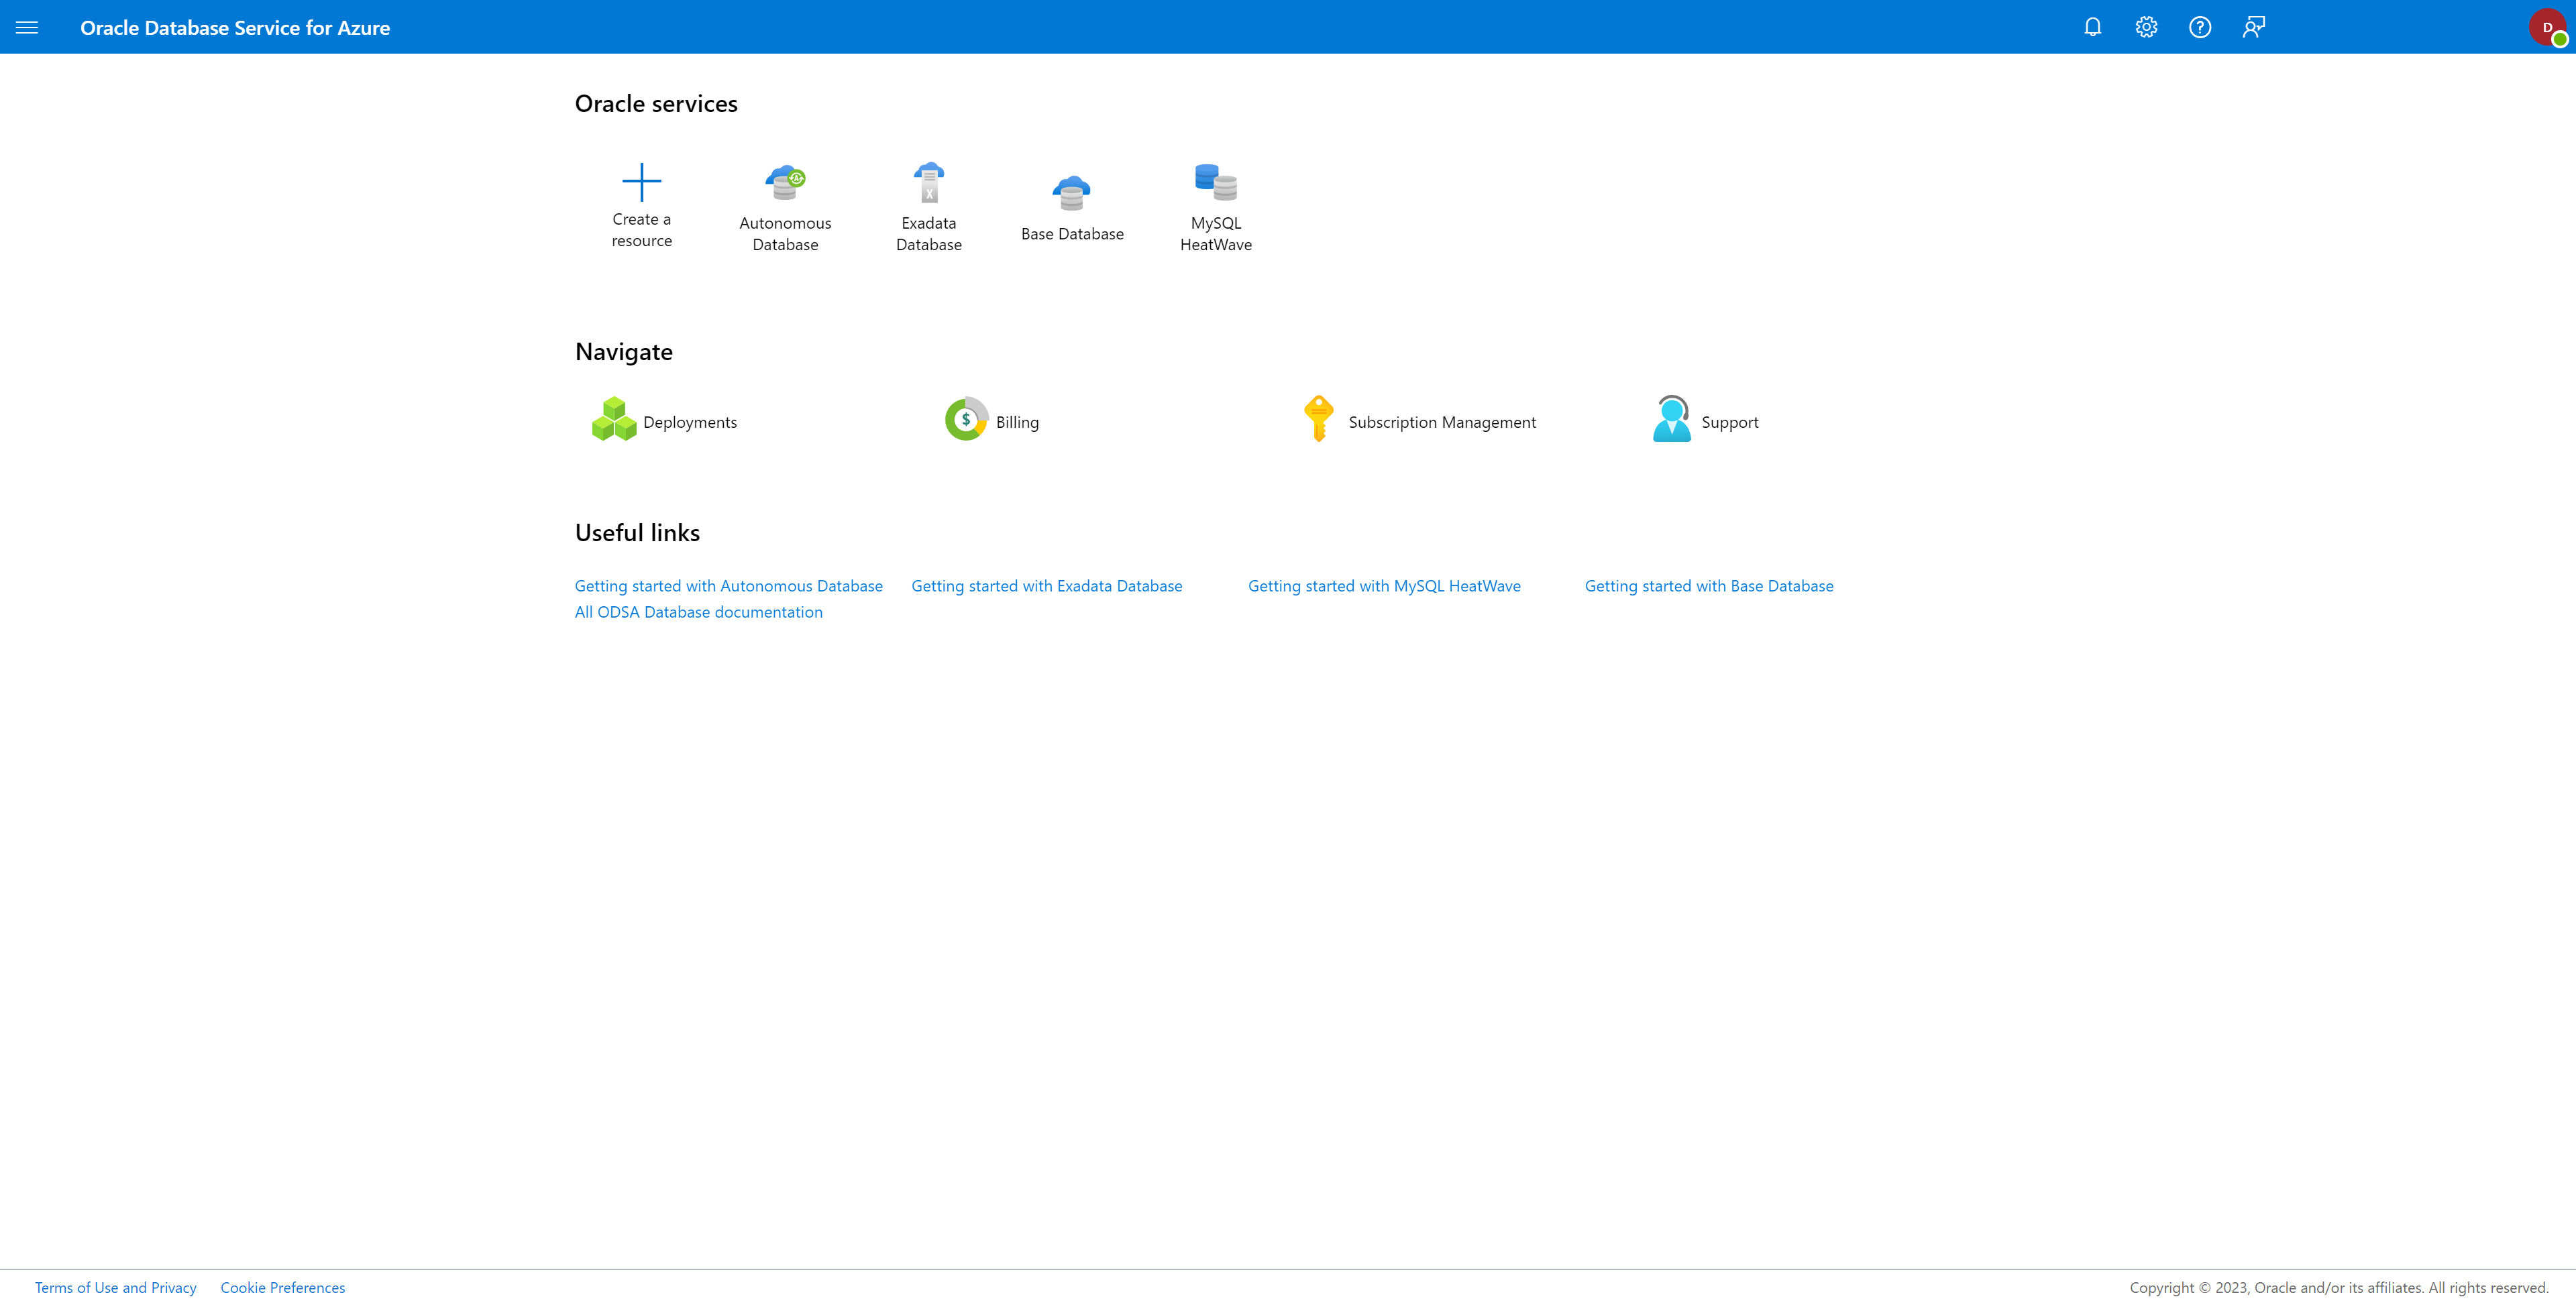The image size is (2576, 1309).
Task: Open the Base Database service icon
Action: 1072,192
